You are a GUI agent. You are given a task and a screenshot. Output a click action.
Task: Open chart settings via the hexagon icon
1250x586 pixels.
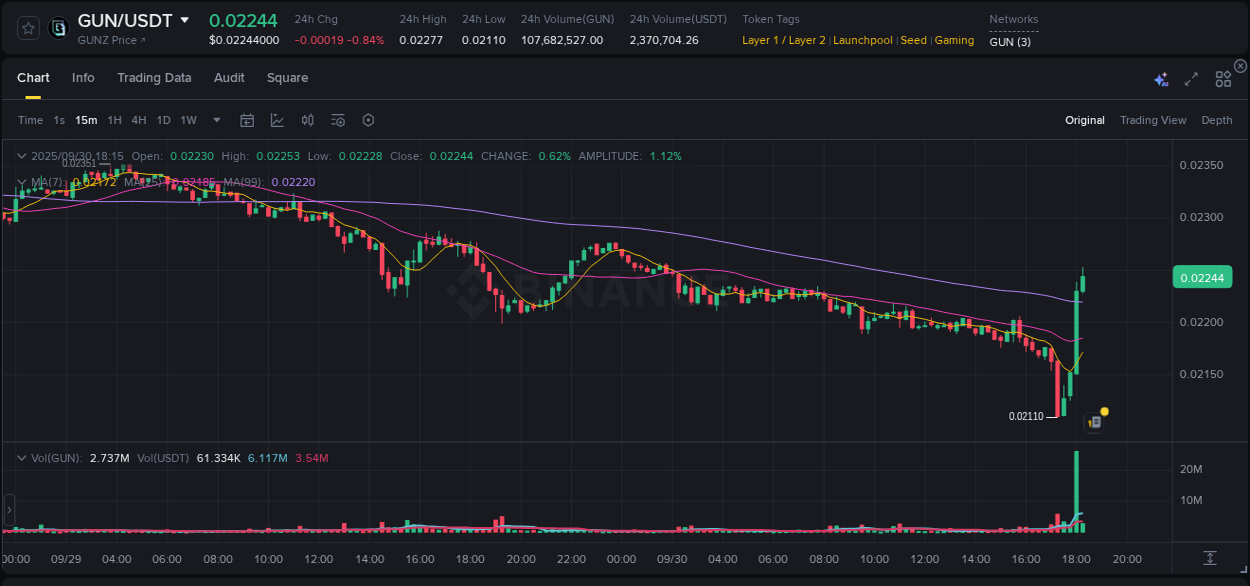tap(368, 120)
